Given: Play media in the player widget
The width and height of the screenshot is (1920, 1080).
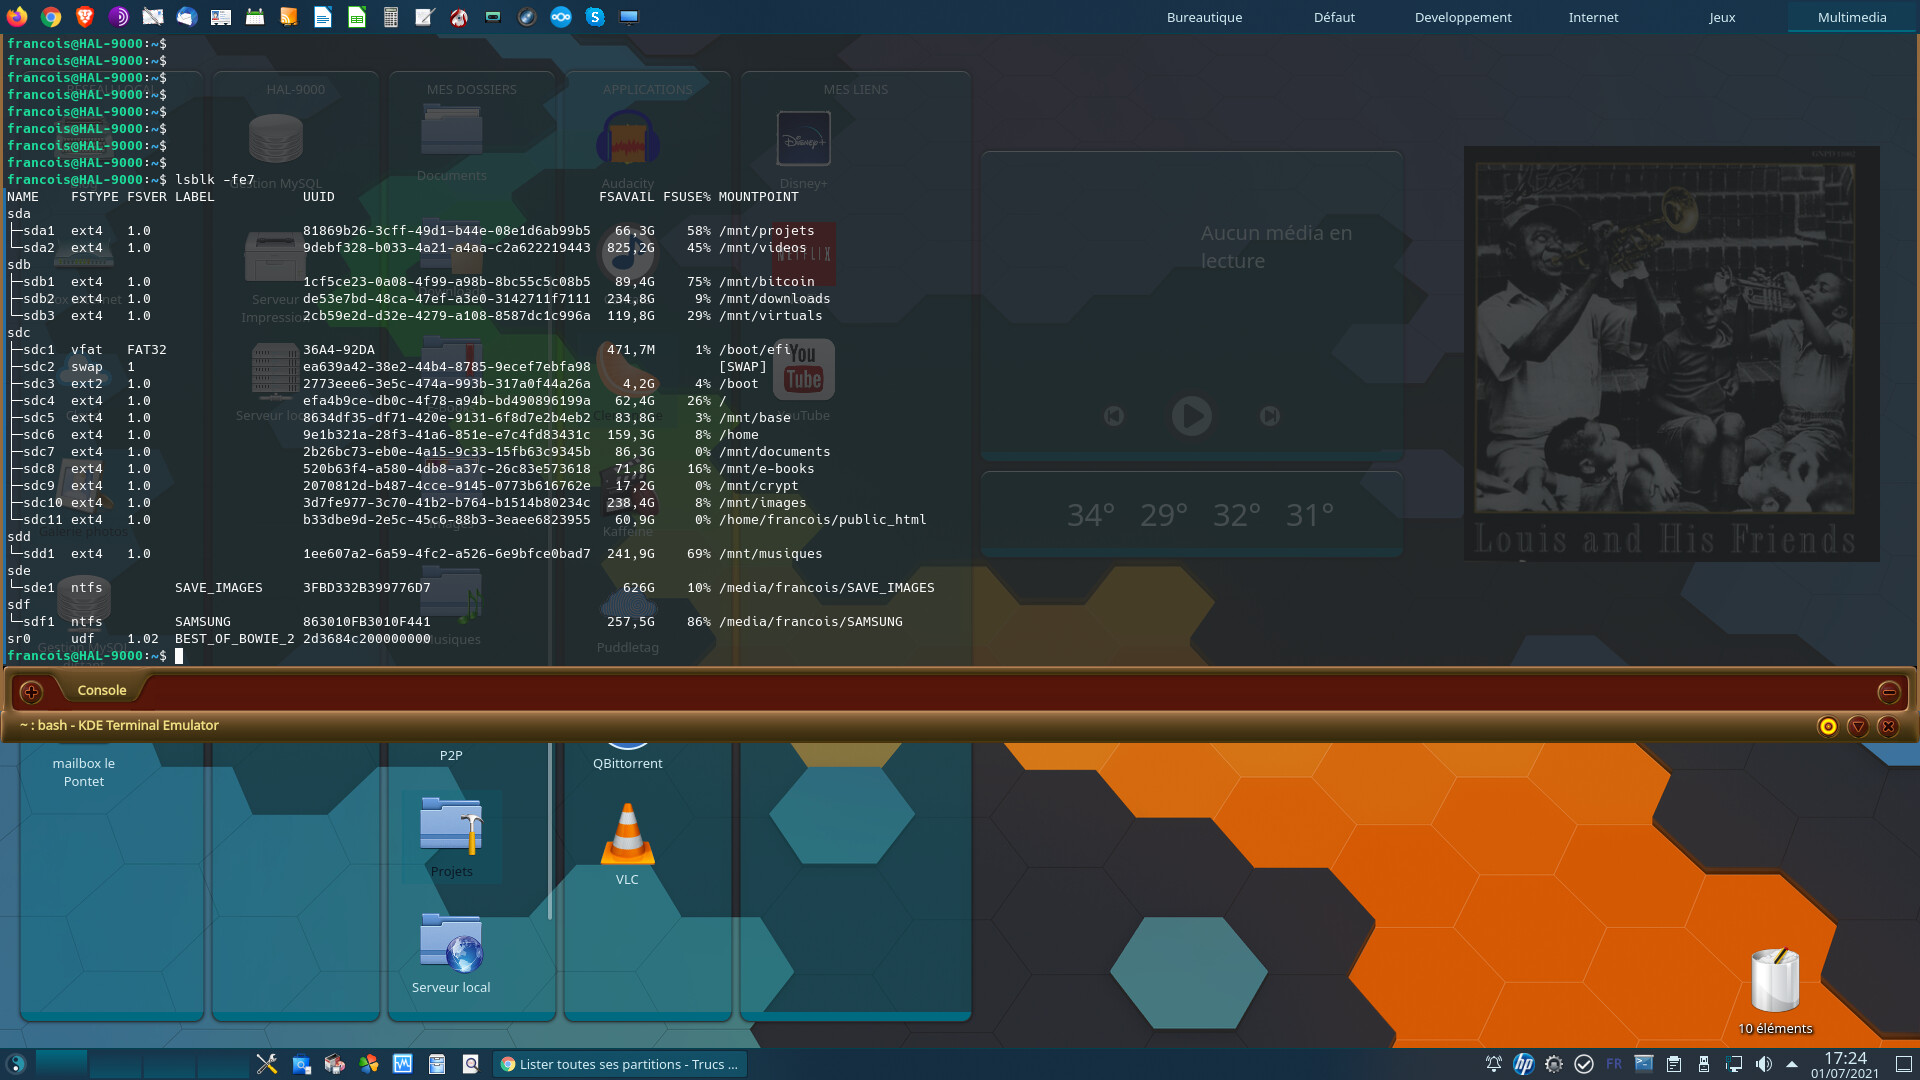Looking at the screenshot, I should [x=1191, y=415].
